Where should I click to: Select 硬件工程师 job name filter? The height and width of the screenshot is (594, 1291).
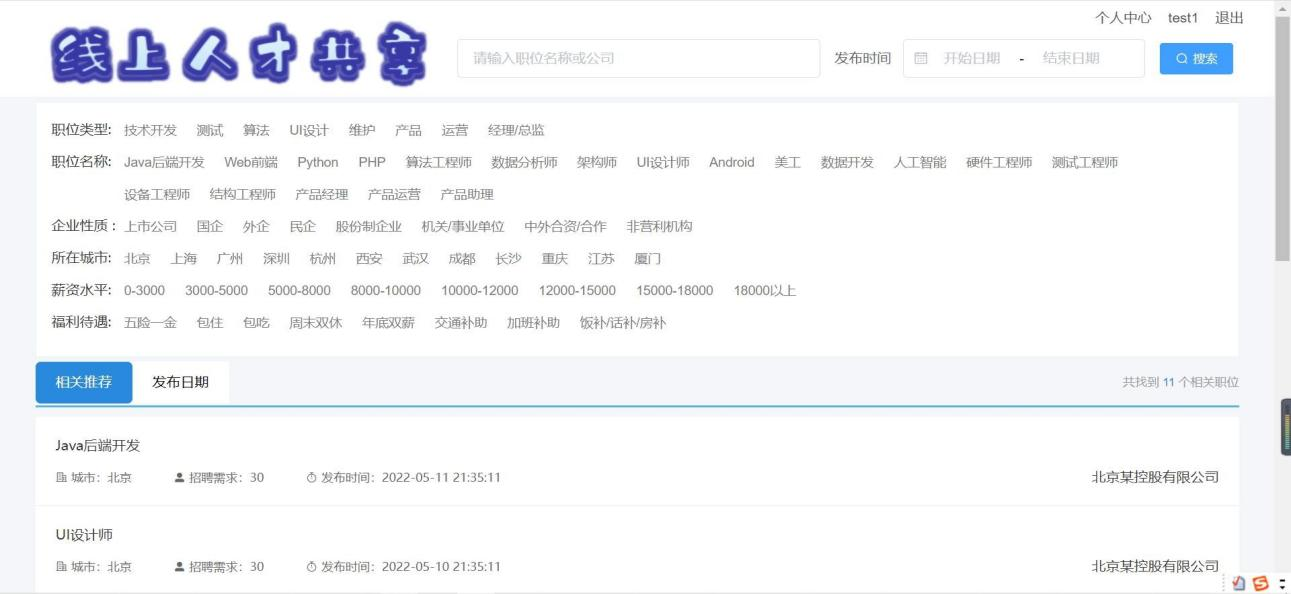click(999, 163)
